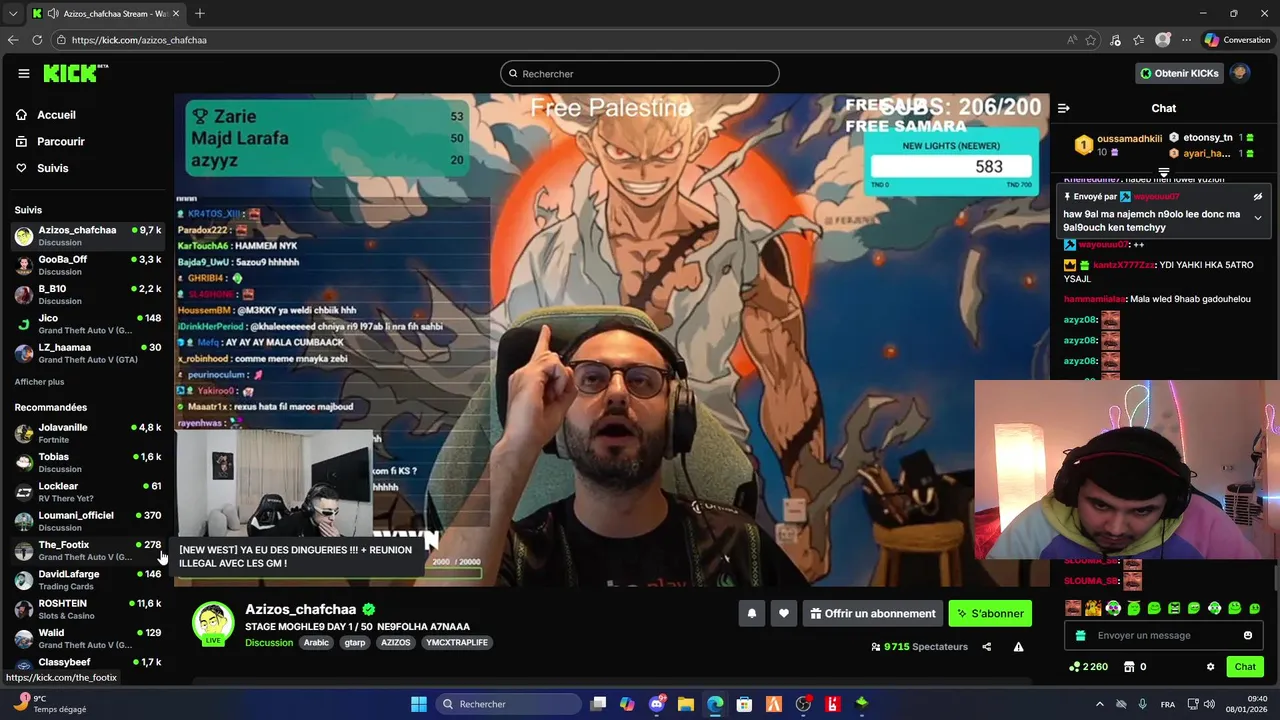Click oussamadhkili top gifter entry
This screenshot has height=720, width=1280.
pyautogui.click(x=1119, y=145)
